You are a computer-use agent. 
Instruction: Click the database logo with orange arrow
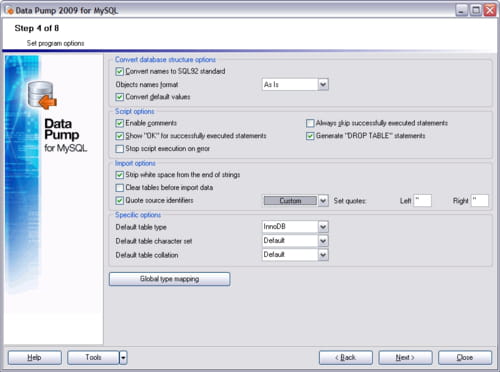(42, 95)
